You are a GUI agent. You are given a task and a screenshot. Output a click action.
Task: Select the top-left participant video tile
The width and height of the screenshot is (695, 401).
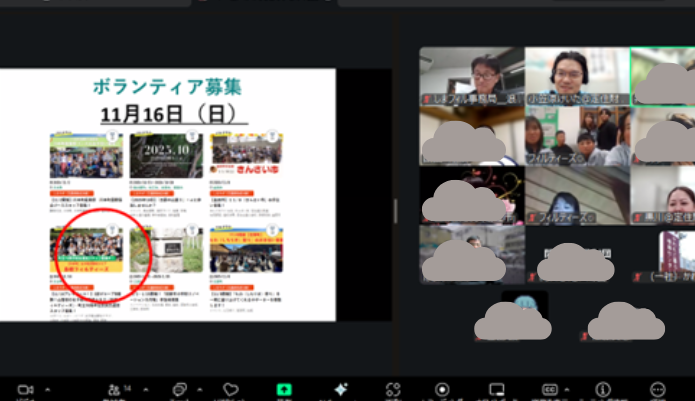[x=470, y=76]
